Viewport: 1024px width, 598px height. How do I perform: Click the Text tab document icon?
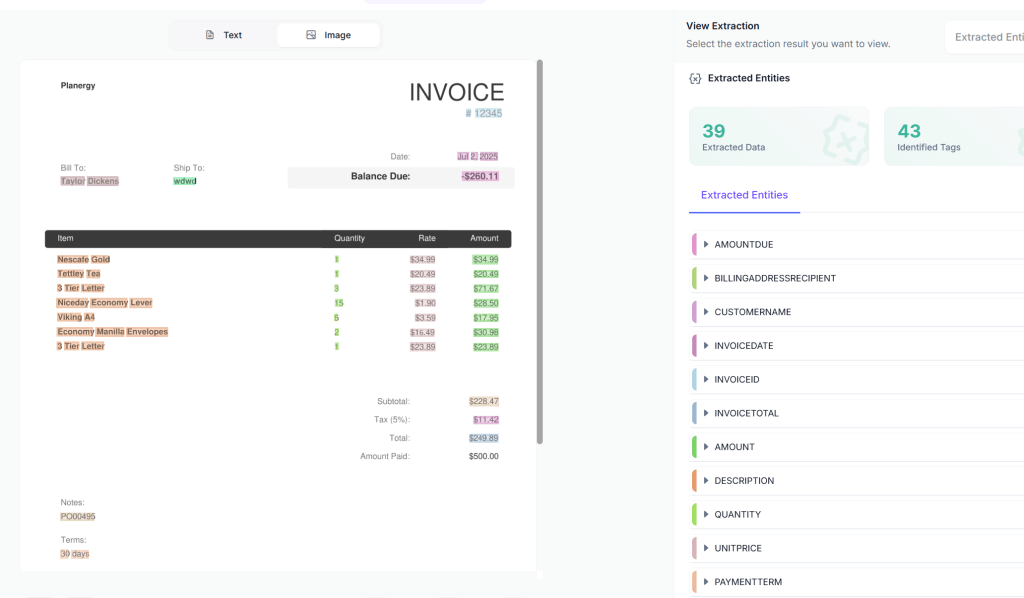pyautogui.click(x=210, y=35)
